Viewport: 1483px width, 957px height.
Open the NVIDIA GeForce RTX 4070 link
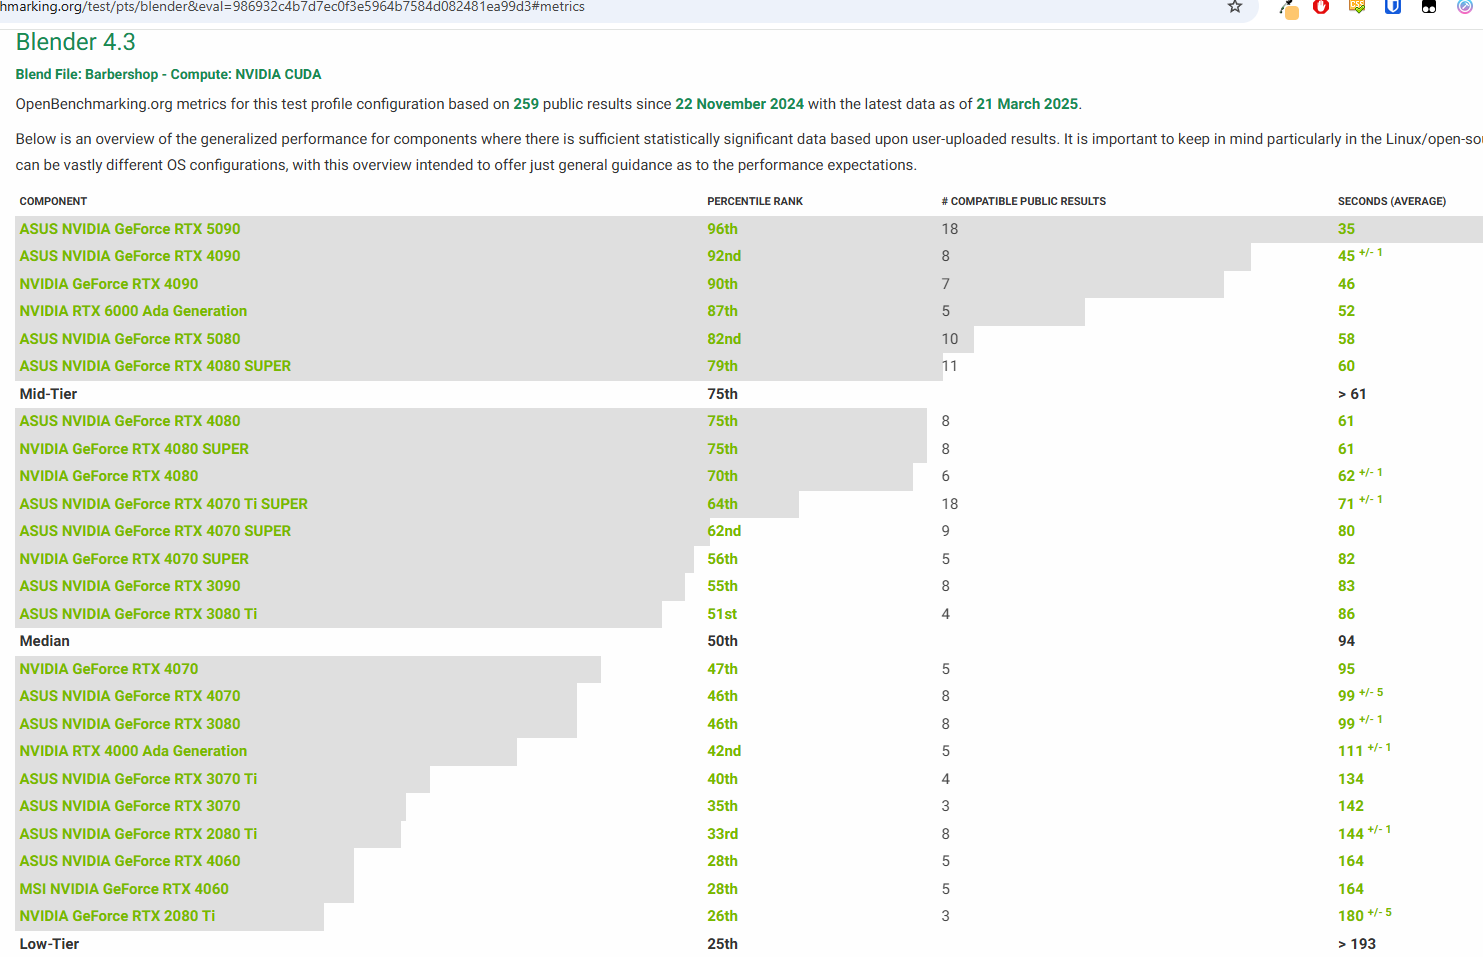click(x=109, y=669)
